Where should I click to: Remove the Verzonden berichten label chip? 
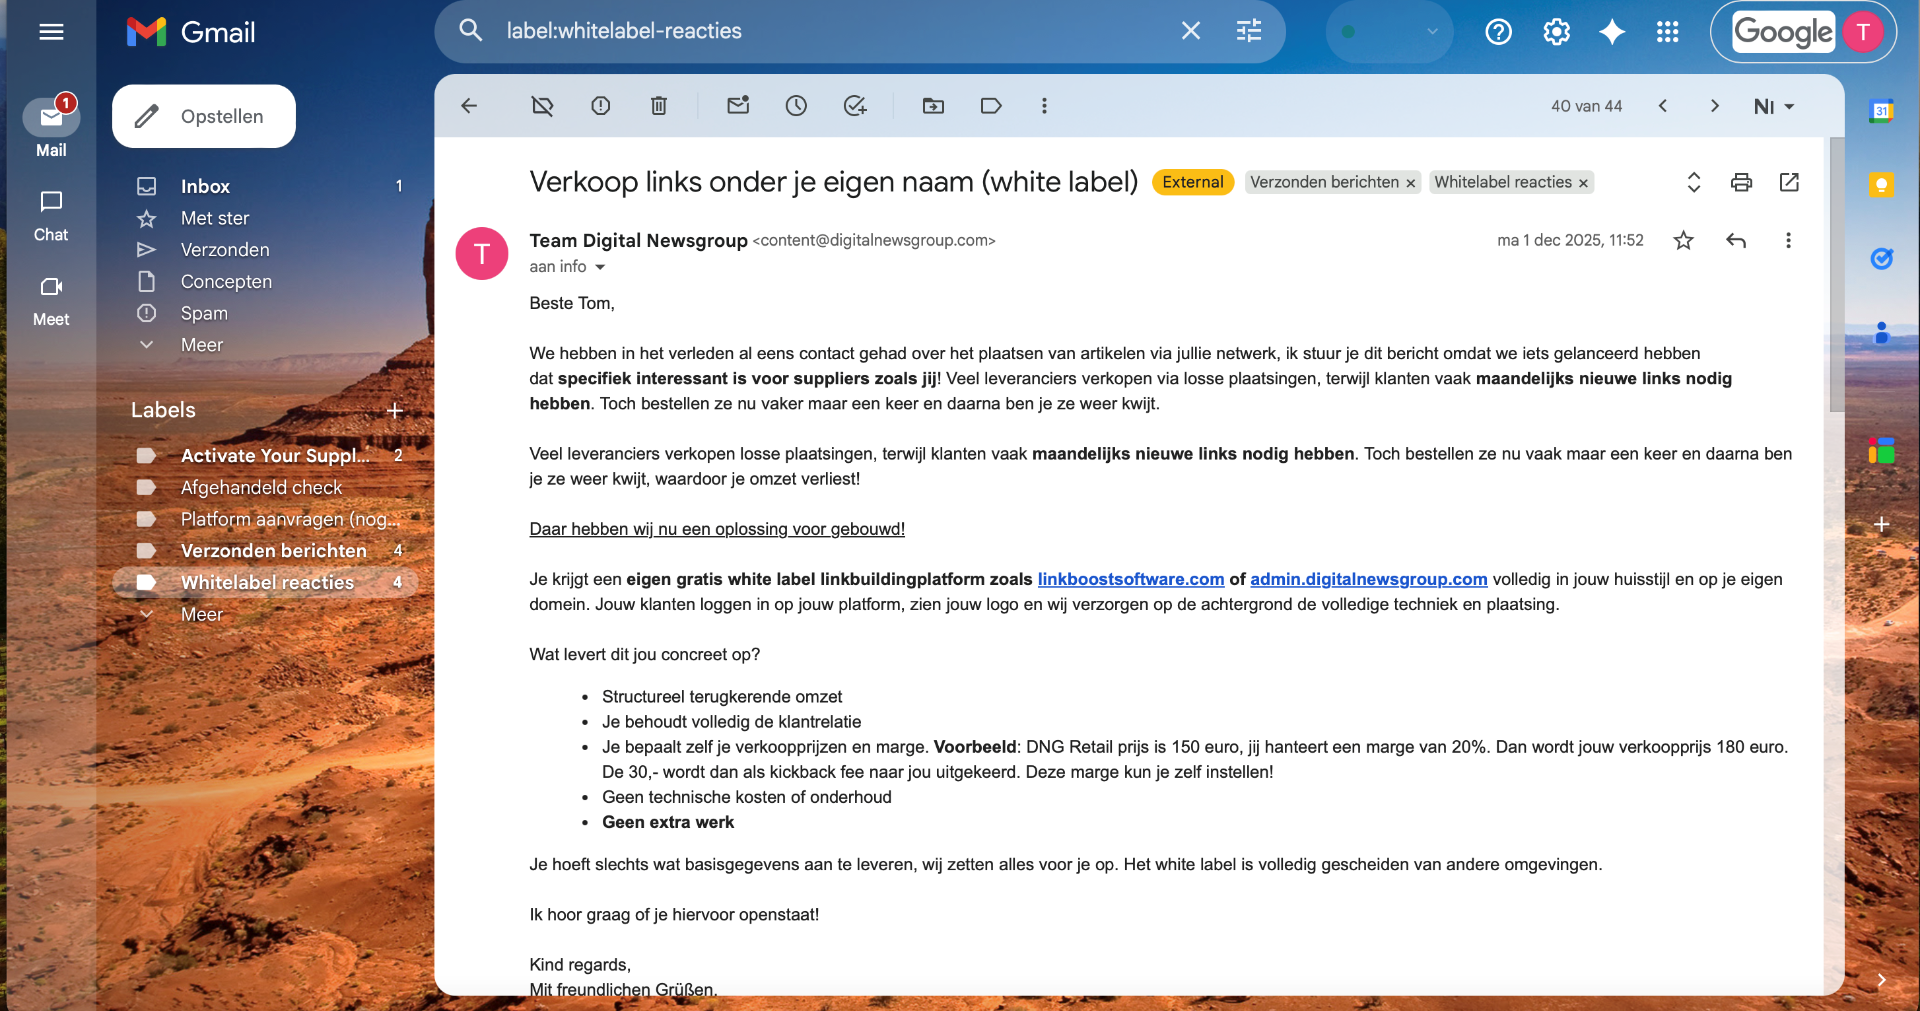coord(1410,183)
